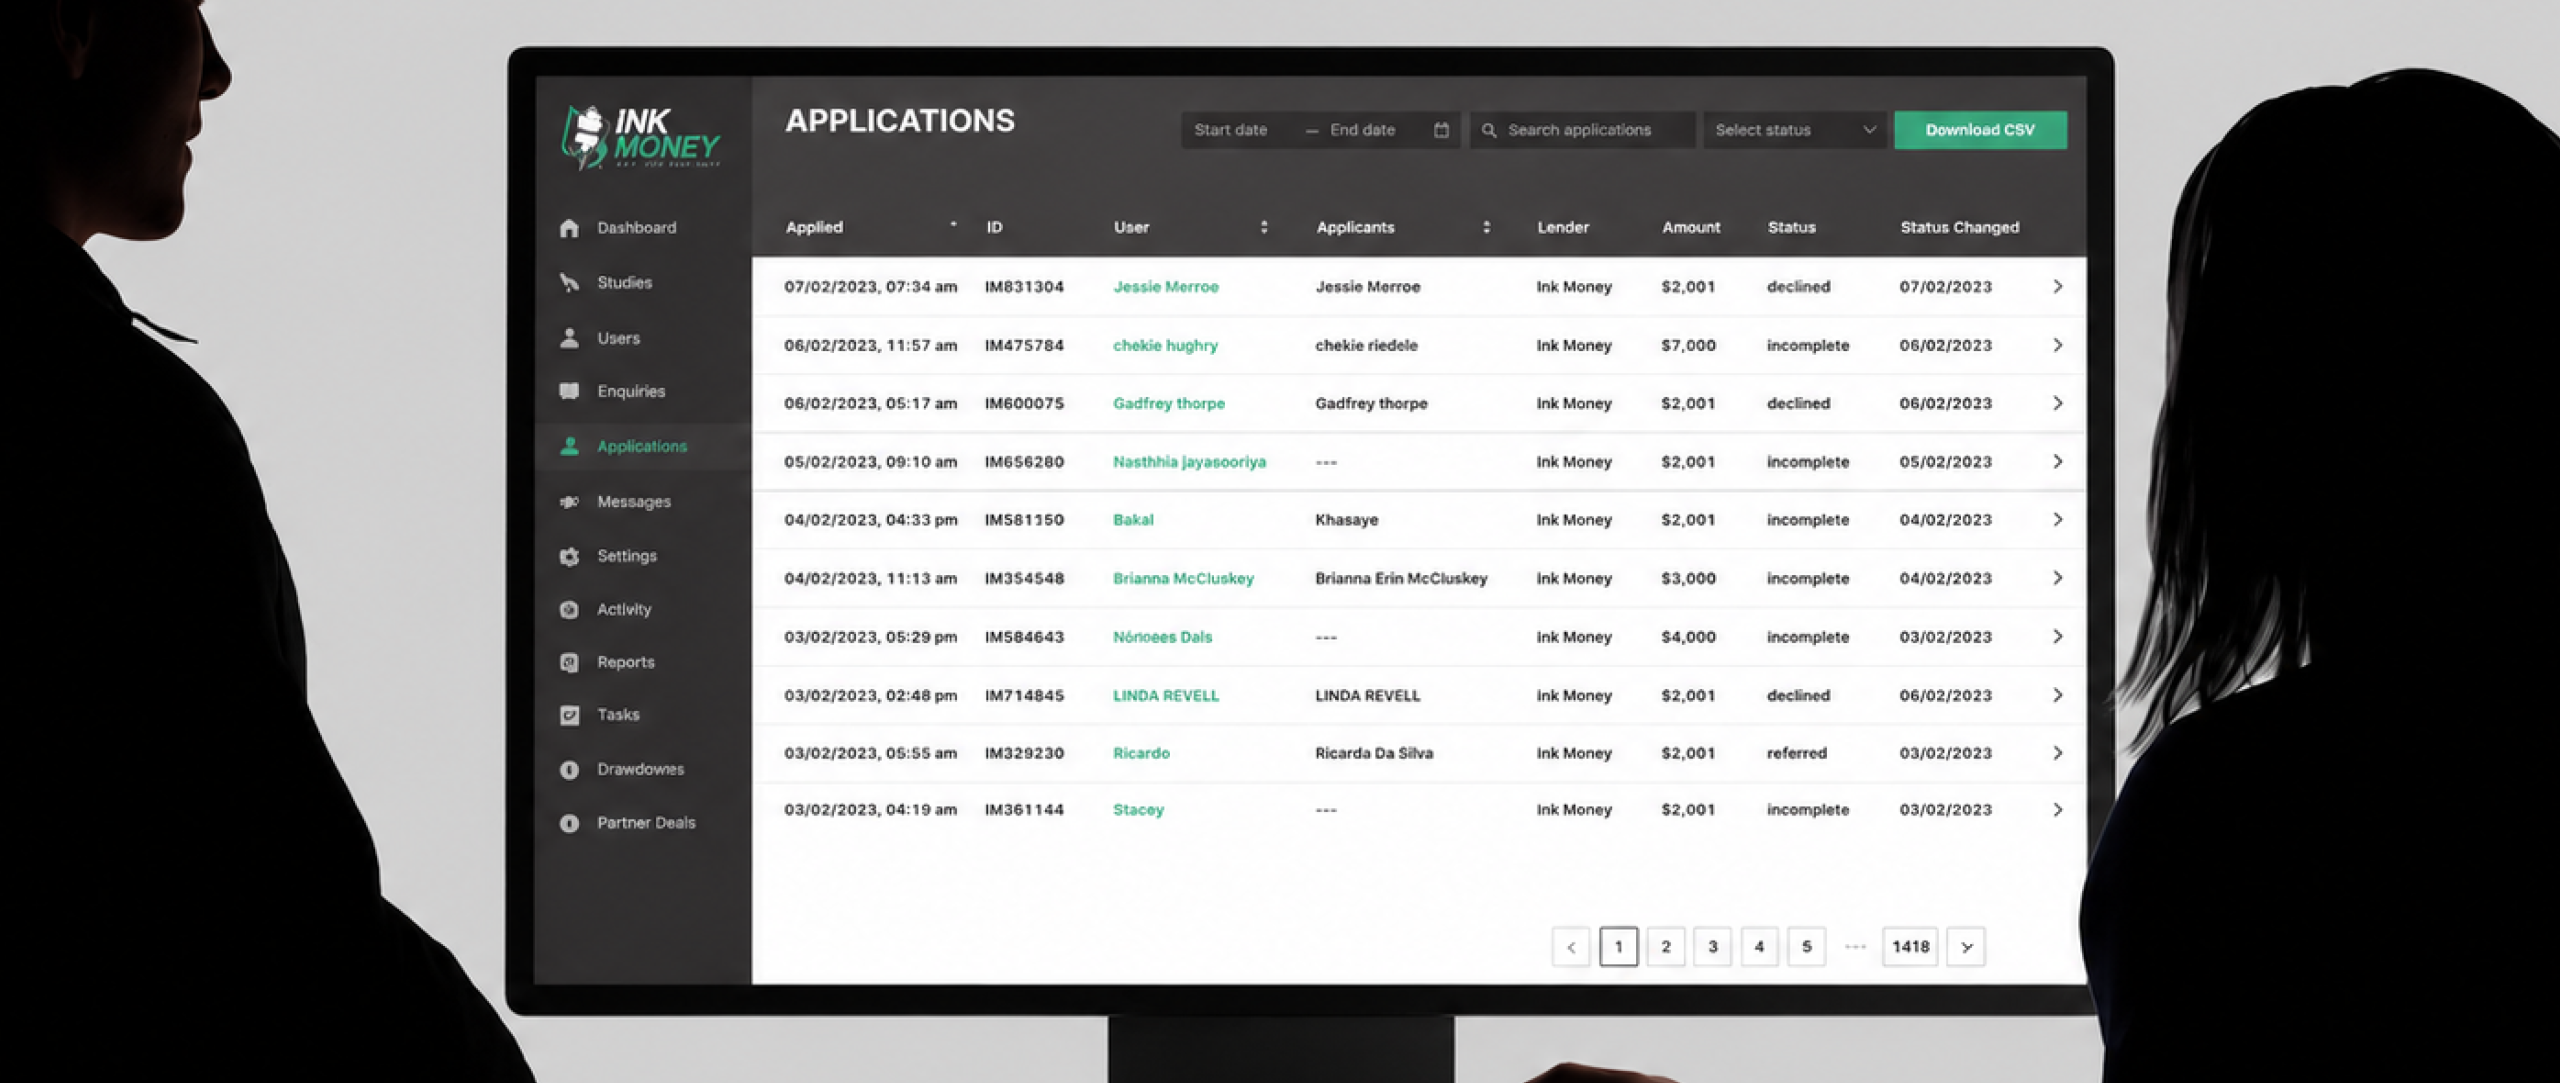The height and width of the screenshot is (1083, 2560).
Task: Open user Brianna McCluskey link
Action: click(1183, 578)
